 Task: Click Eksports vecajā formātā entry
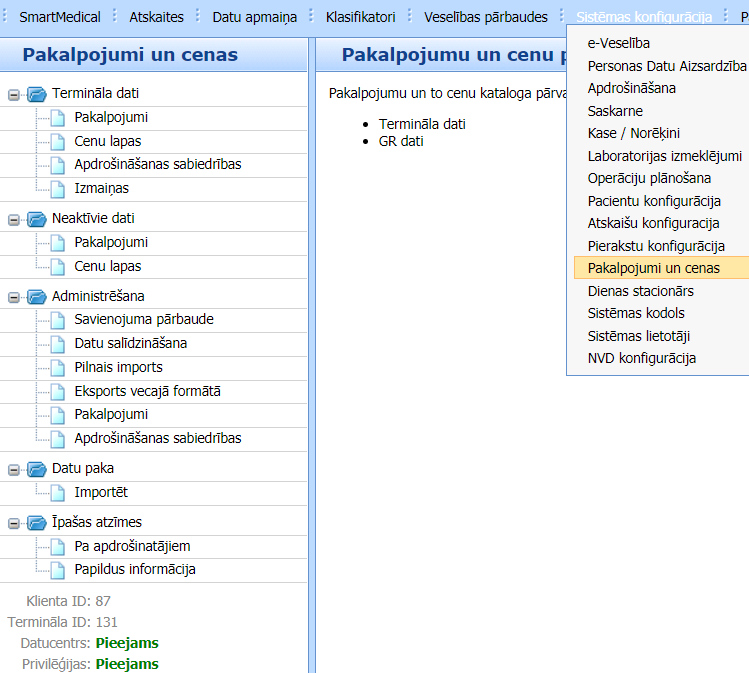point(147,391)
